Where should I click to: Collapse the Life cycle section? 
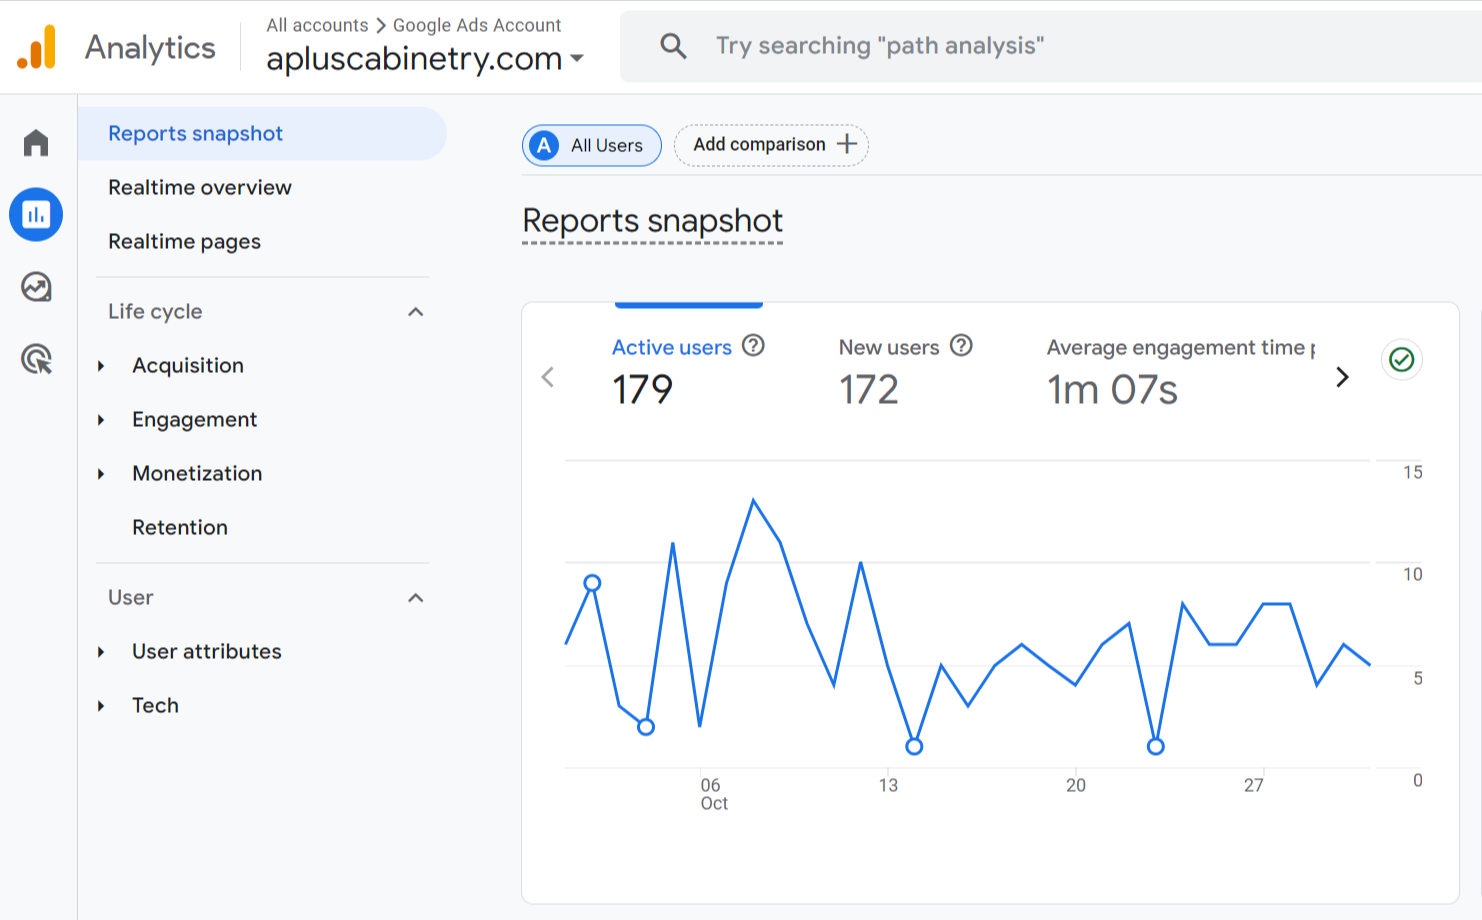click(x=416, y=312)
